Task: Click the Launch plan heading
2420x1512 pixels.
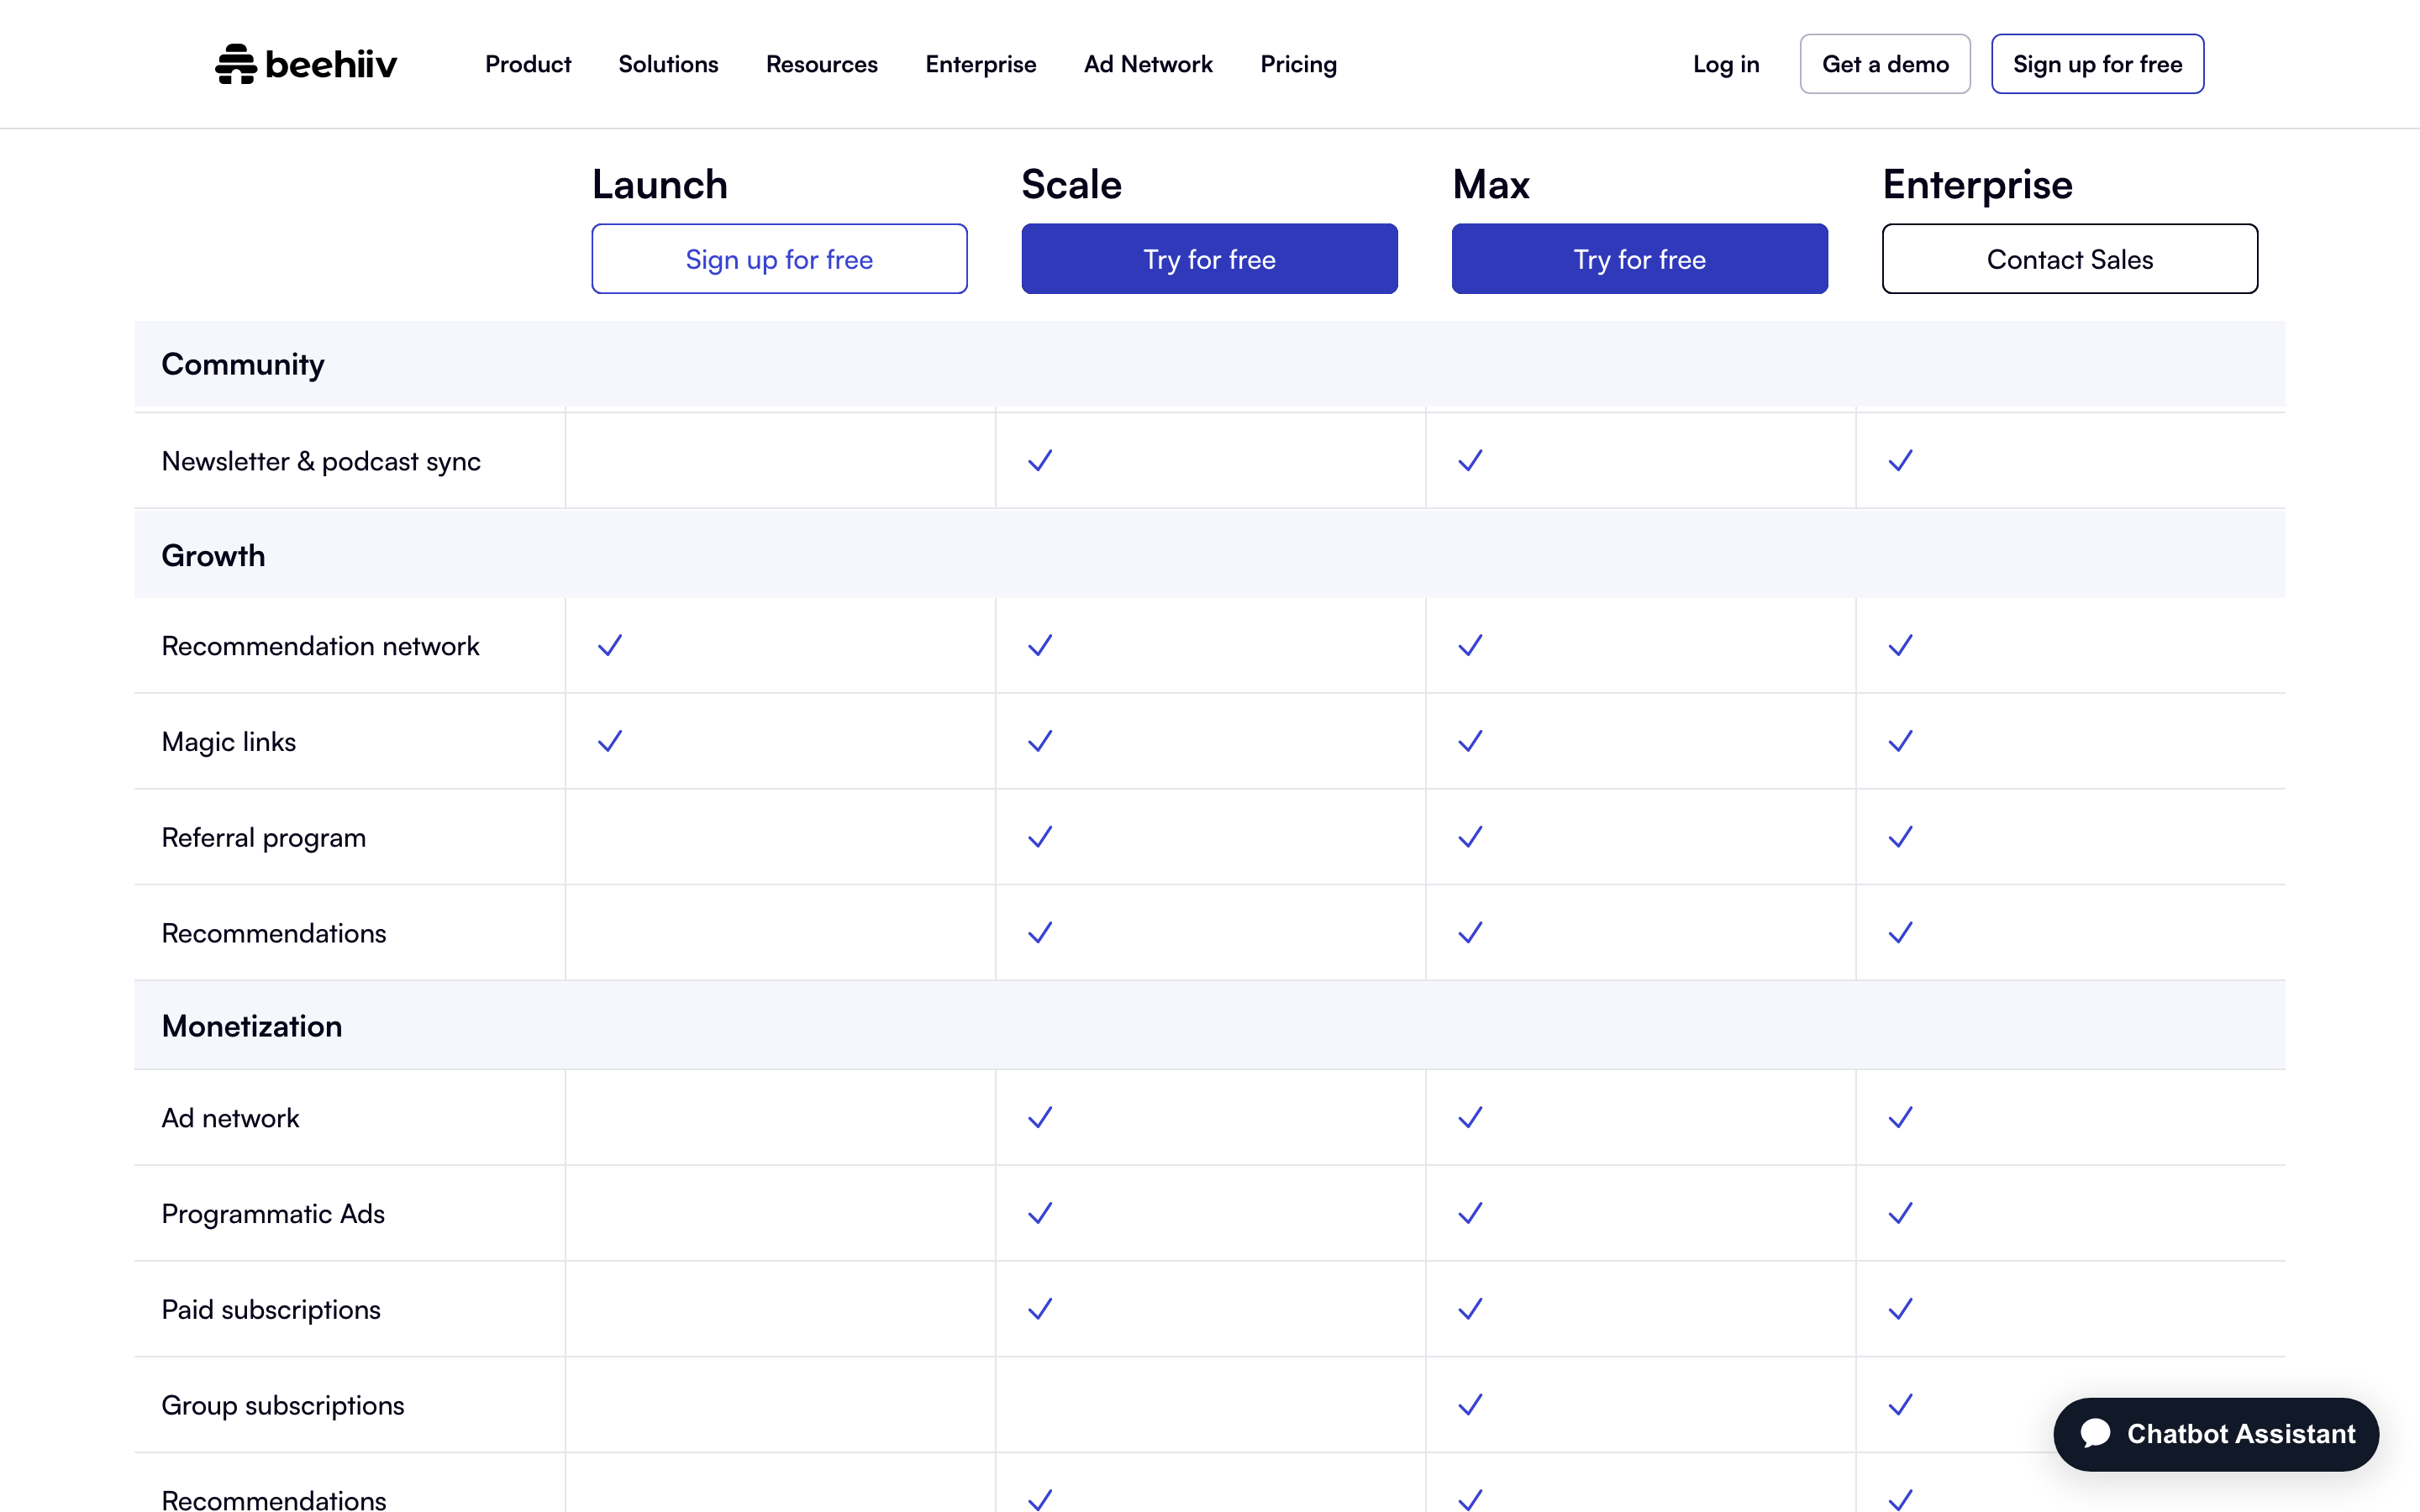Action: (x=660, y=185)
